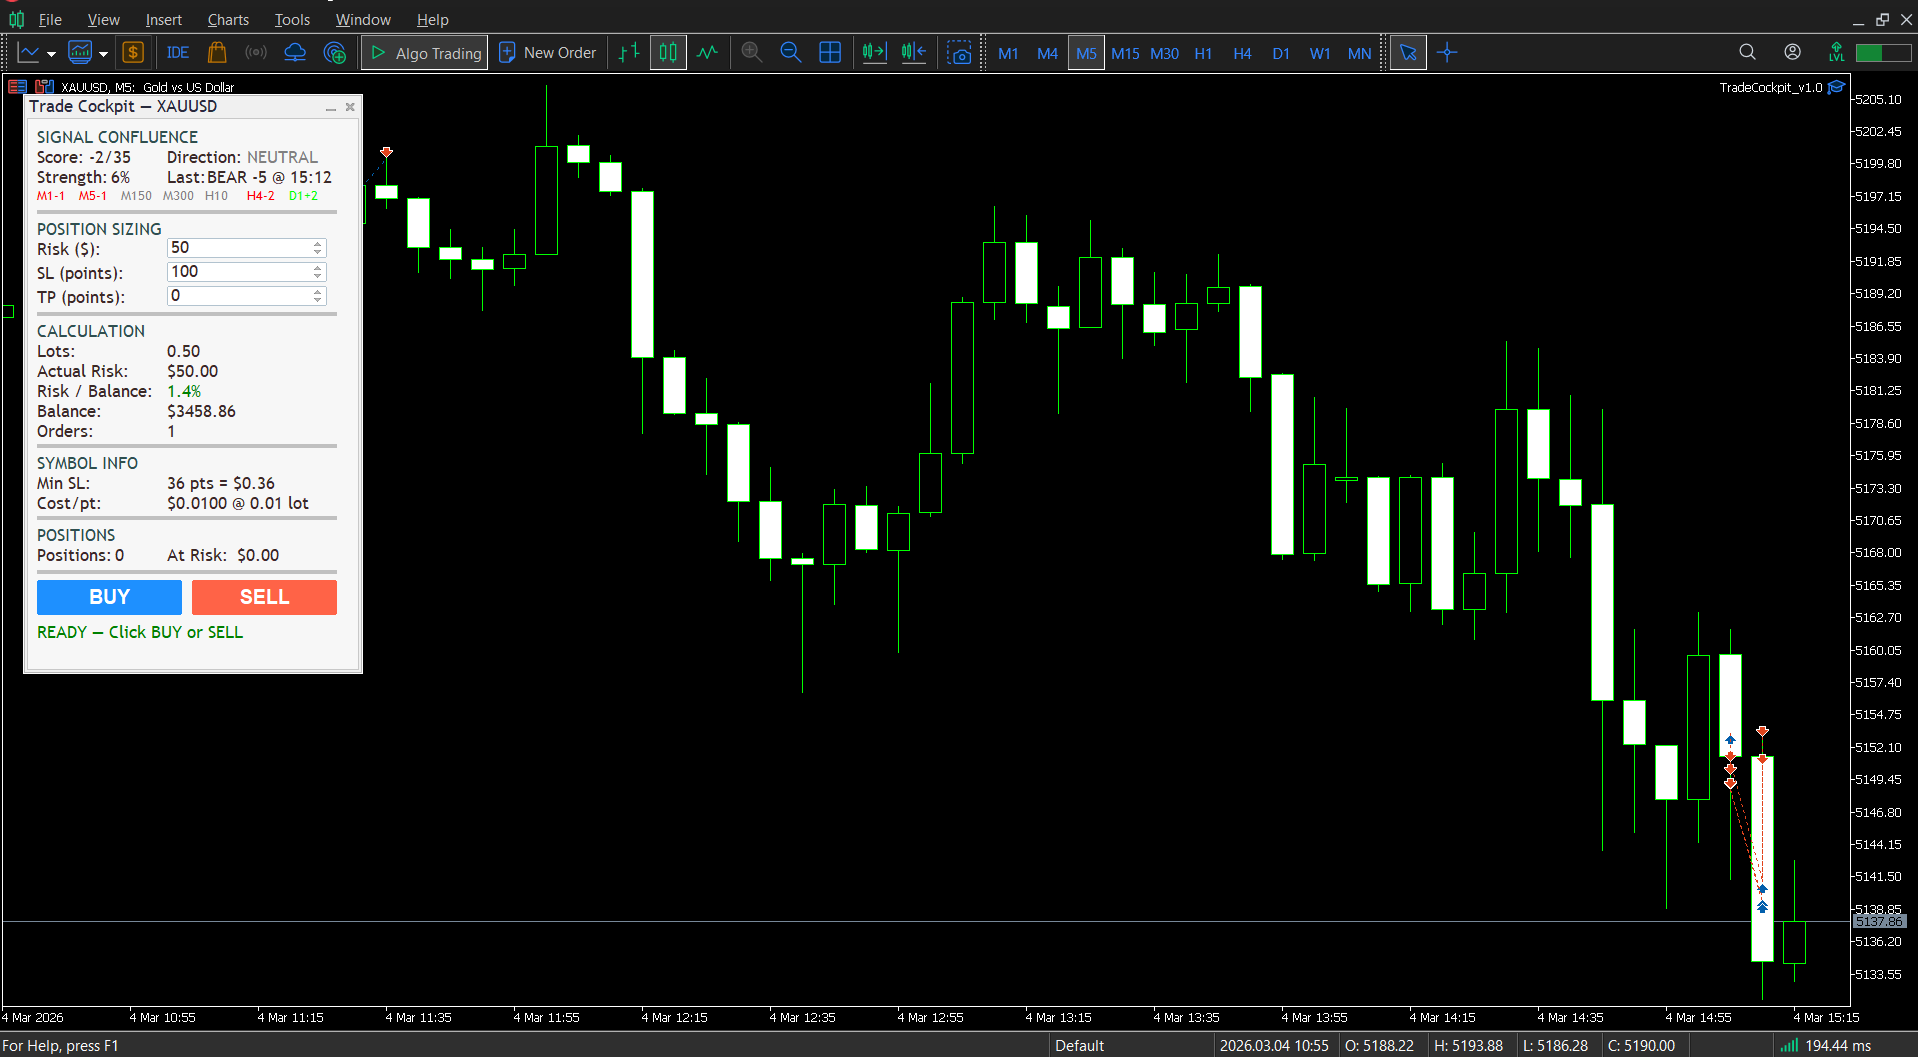Open the user account profile icon
Viewport: 1918px width, 1057px height.
pos(1792,52)
